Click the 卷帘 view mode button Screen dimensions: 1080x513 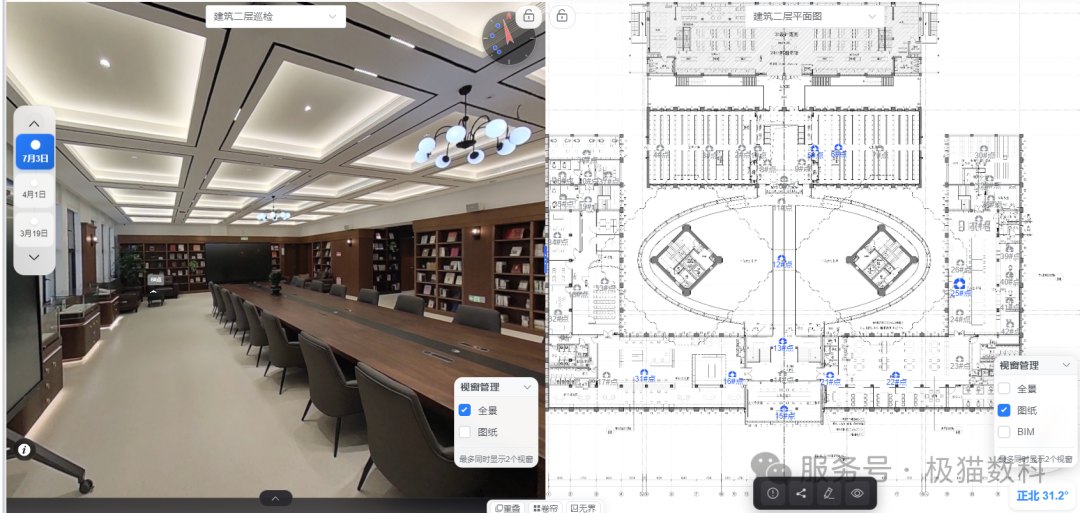(x=544, y=508)
